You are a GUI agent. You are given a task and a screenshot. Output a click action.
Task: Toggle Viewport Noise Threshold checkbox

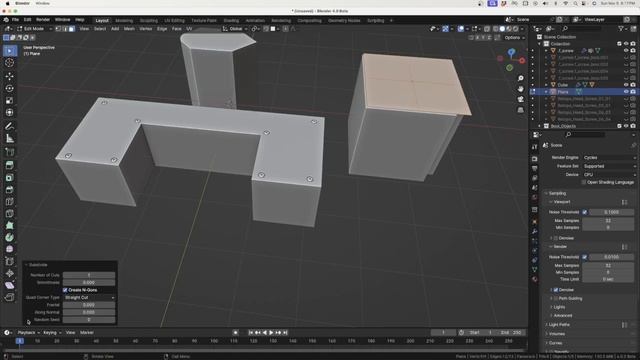click(x=584, y=212)
